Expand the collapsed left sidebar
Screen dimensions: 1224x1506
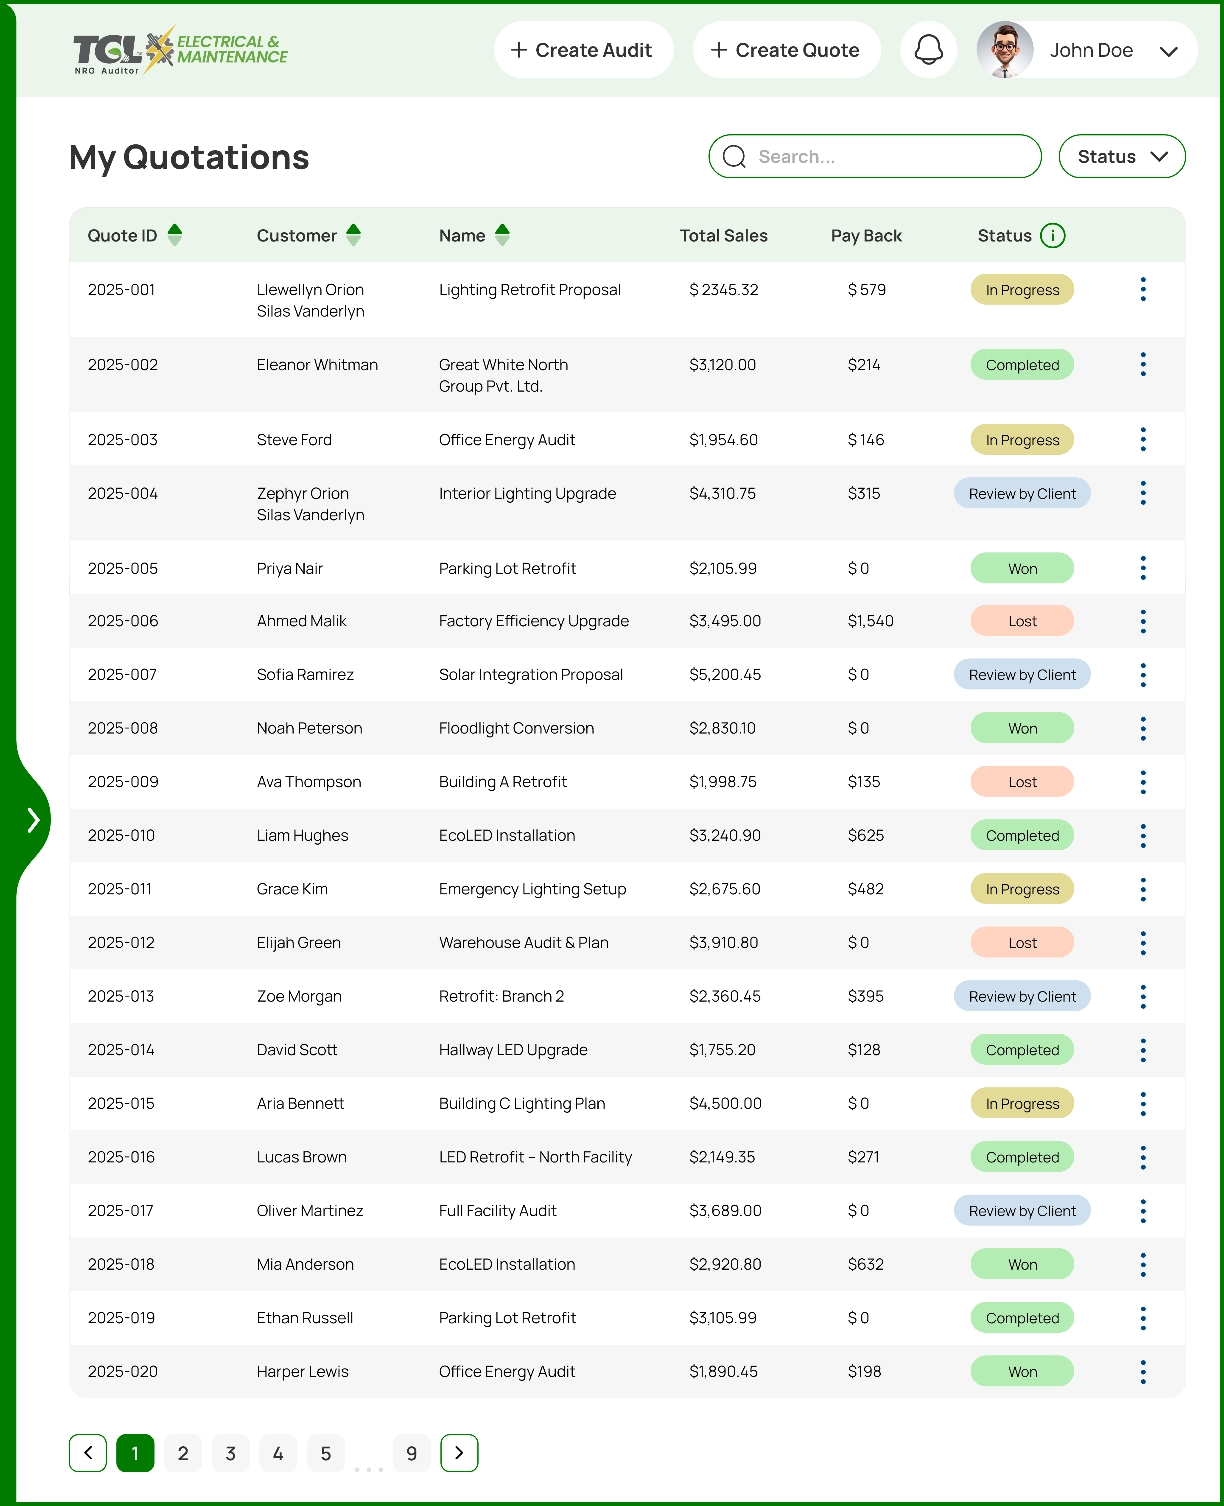click(x=33, y=820)
